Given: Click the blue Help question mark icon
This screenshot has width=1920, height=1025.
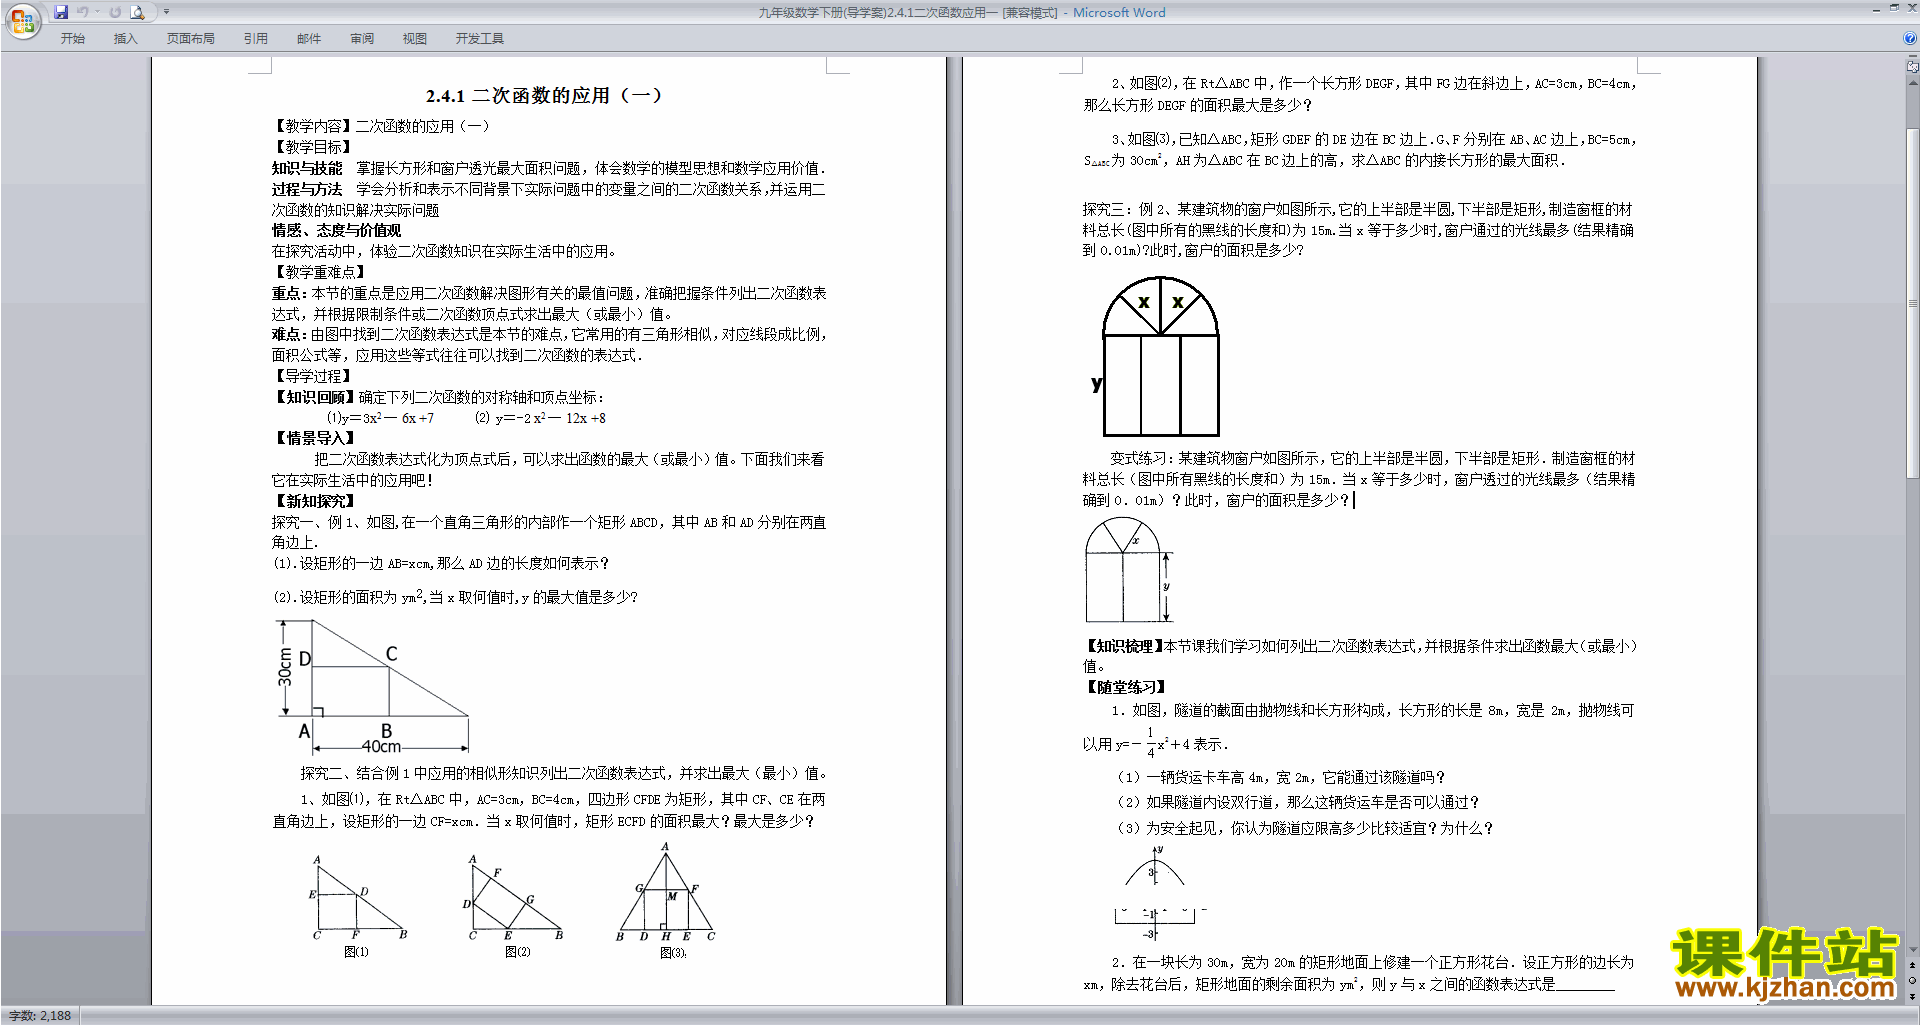Looking at the screenshot, I should pyautogui.click(x=1911, y=38).
